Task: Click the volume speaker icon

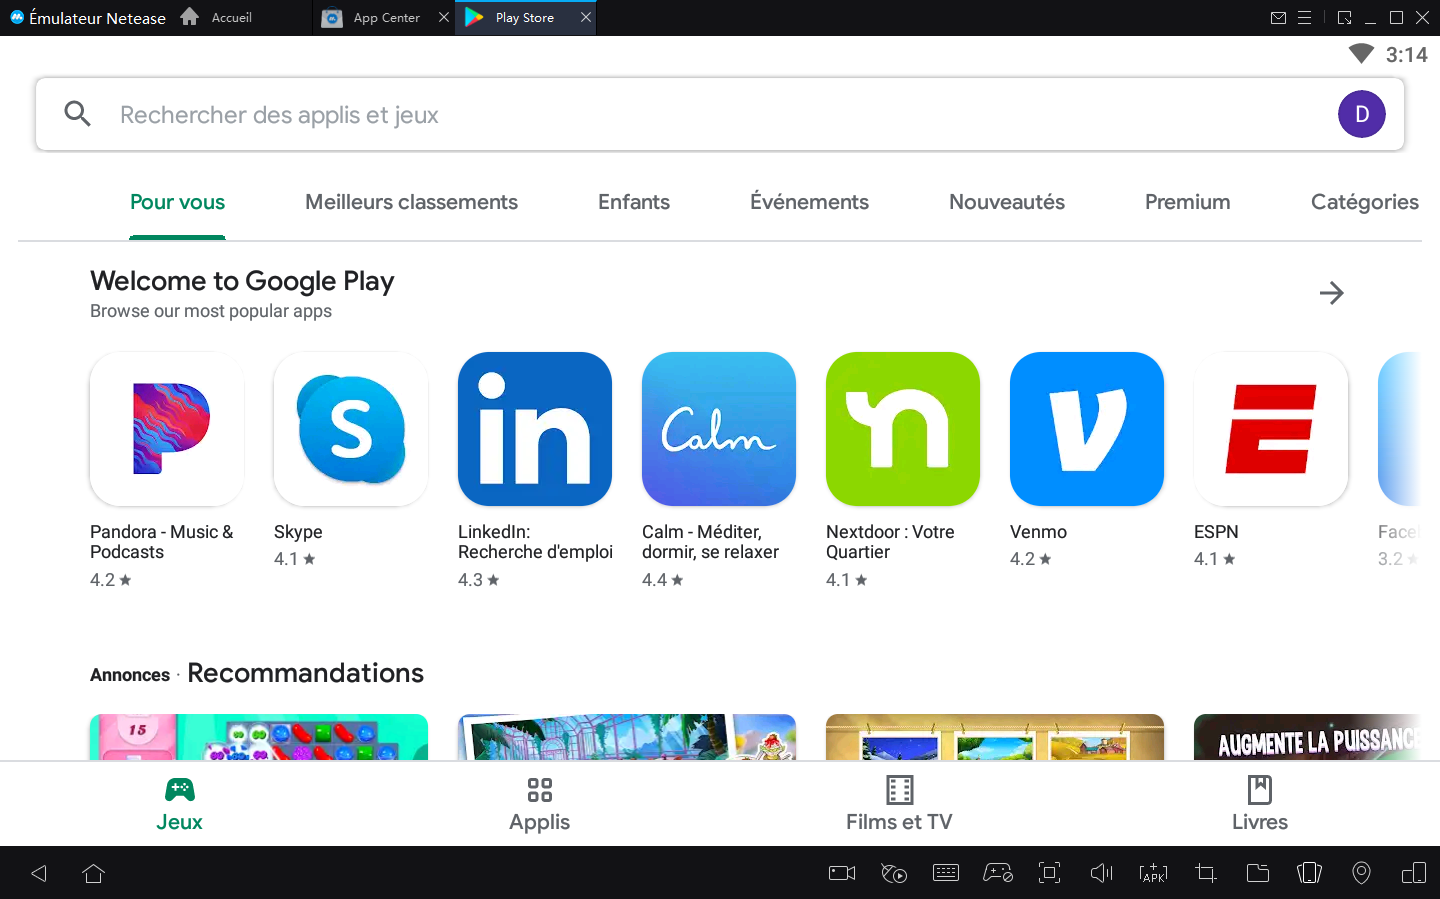Action: tap(1101, 873)
